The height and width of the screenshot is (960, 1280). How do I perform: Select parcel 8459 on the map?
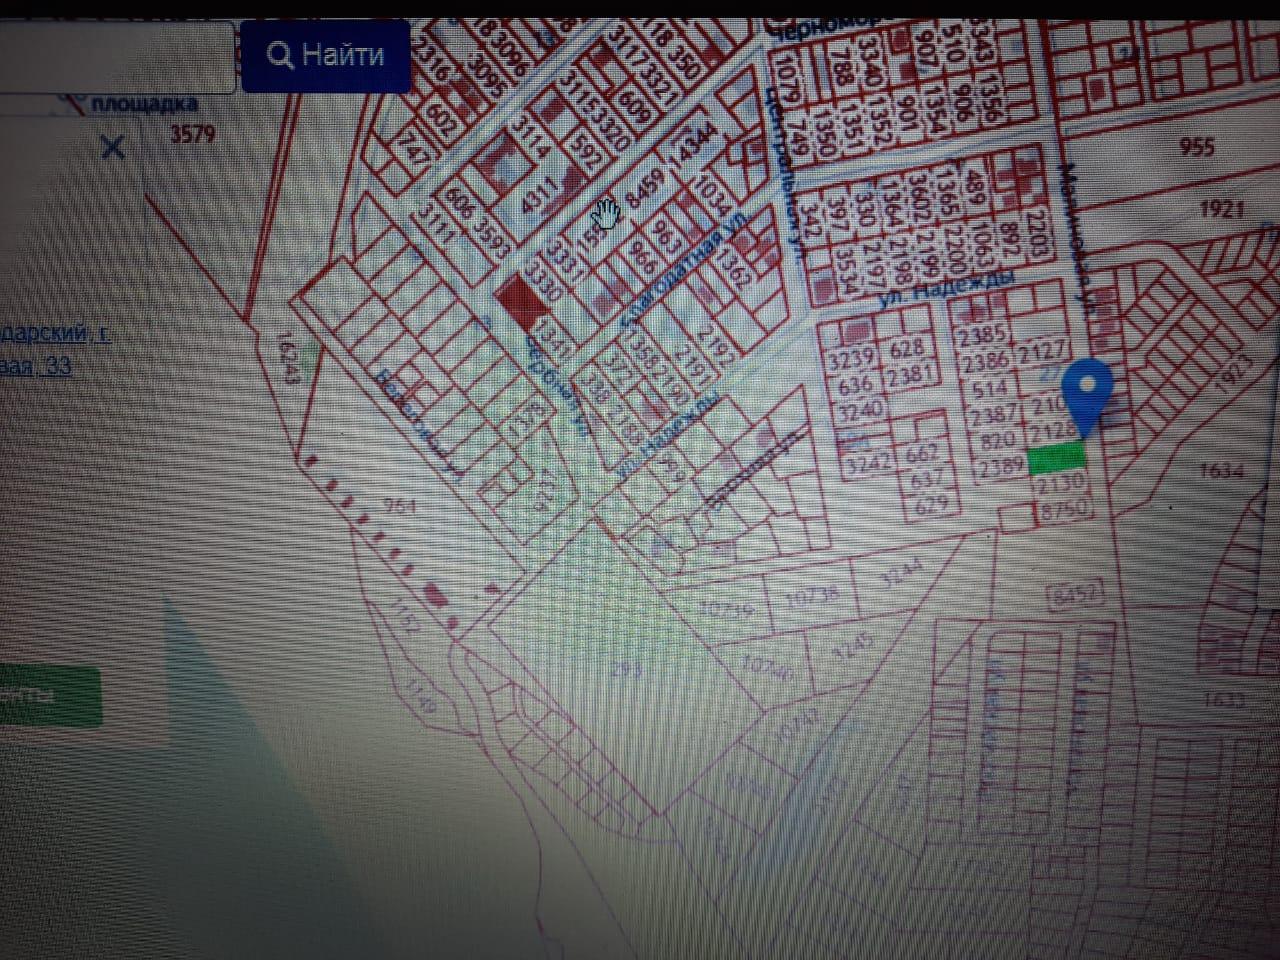pyautogui.click(x=643, y=189)
